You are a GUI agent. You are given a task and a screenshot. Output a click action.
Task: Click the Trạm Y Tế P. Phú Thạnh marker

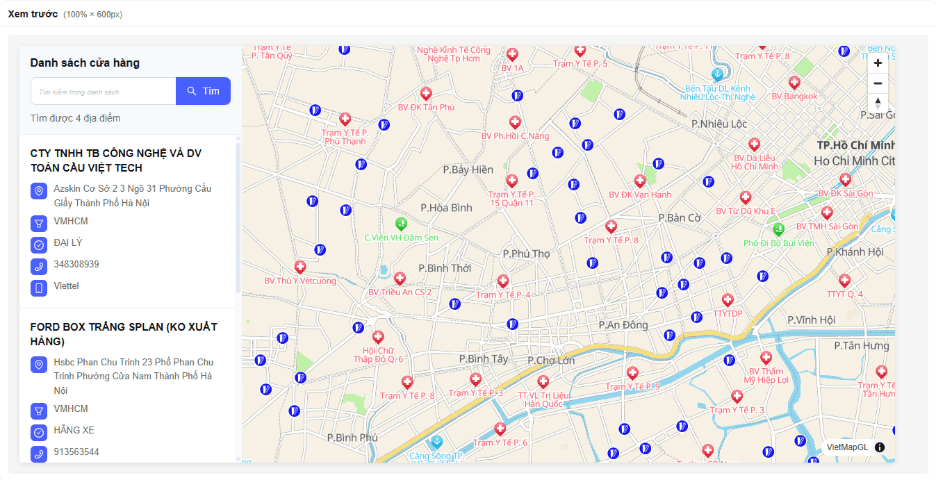[345, 119]
